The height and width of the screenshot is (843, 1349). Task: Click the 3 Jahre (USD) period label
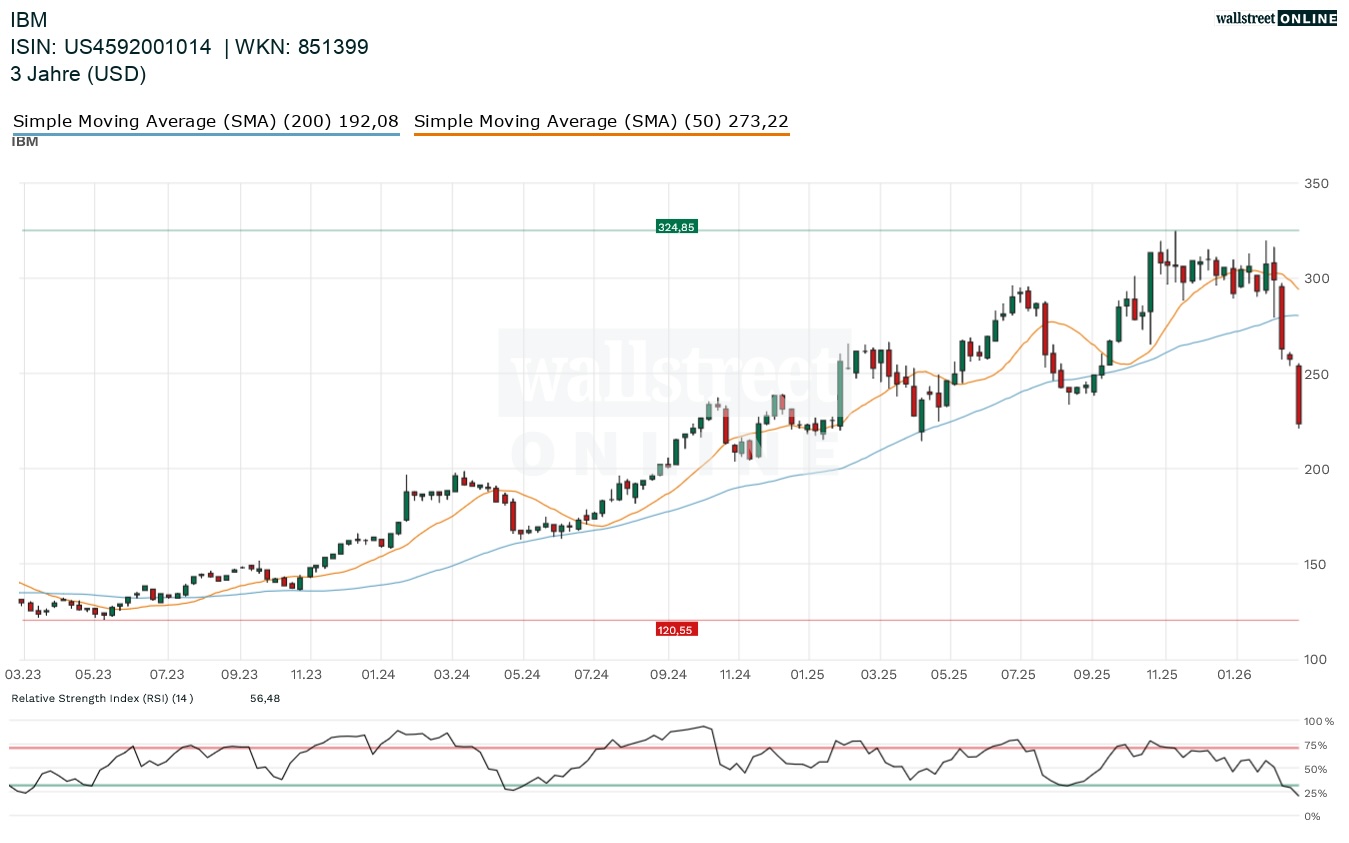(x=78, y=73)
